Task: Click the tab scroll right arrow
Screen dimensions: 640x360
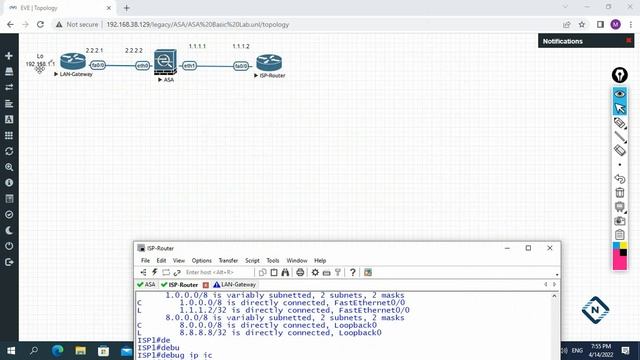Action: (554, 284)
